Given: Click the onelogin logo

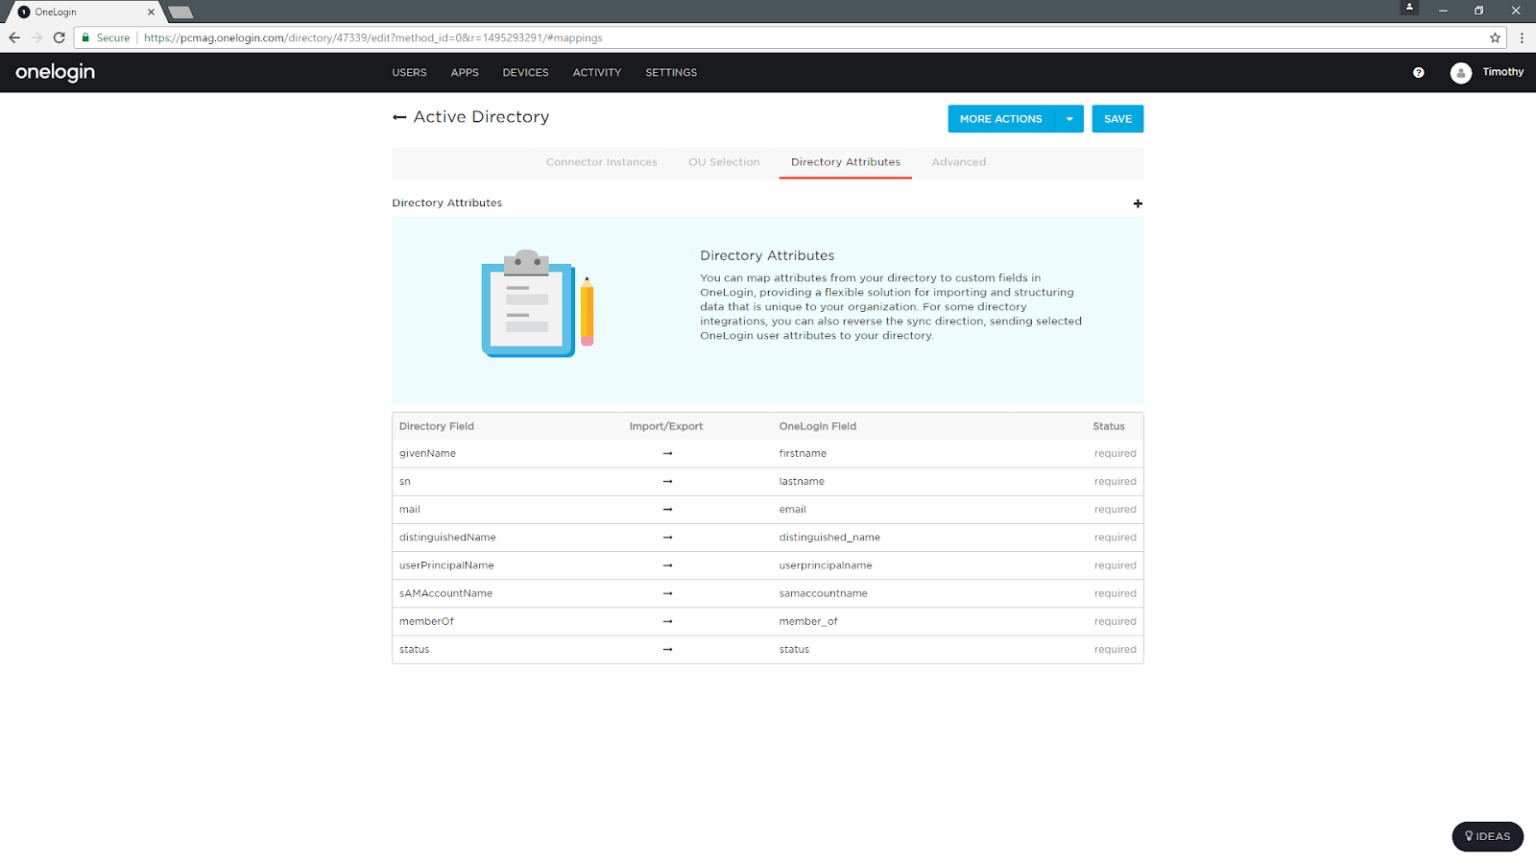Looking at the screenshot, I should [54, 72].
